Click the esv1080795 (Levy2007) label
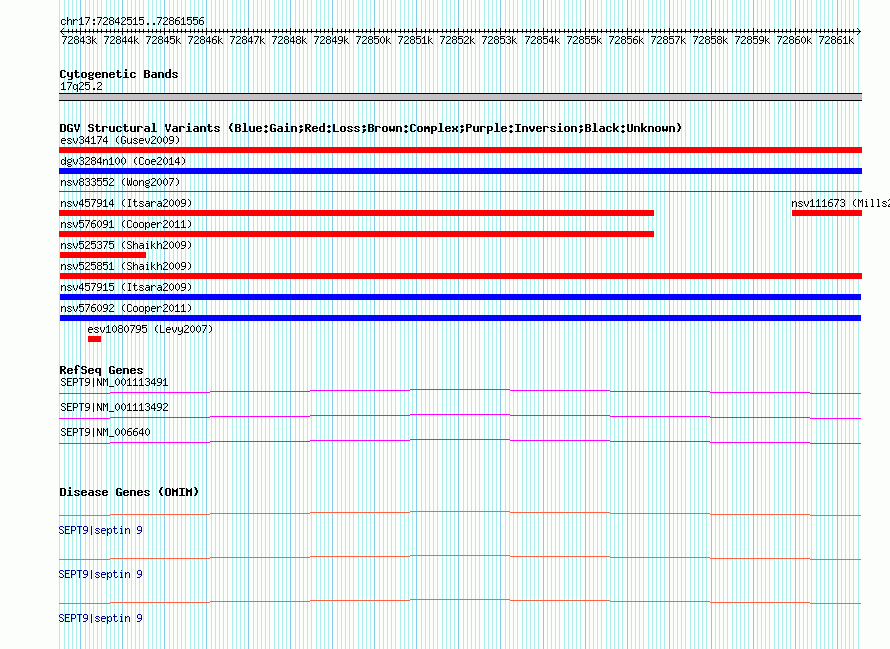This screenshot has width=890, height=649. tap(150, 329)
